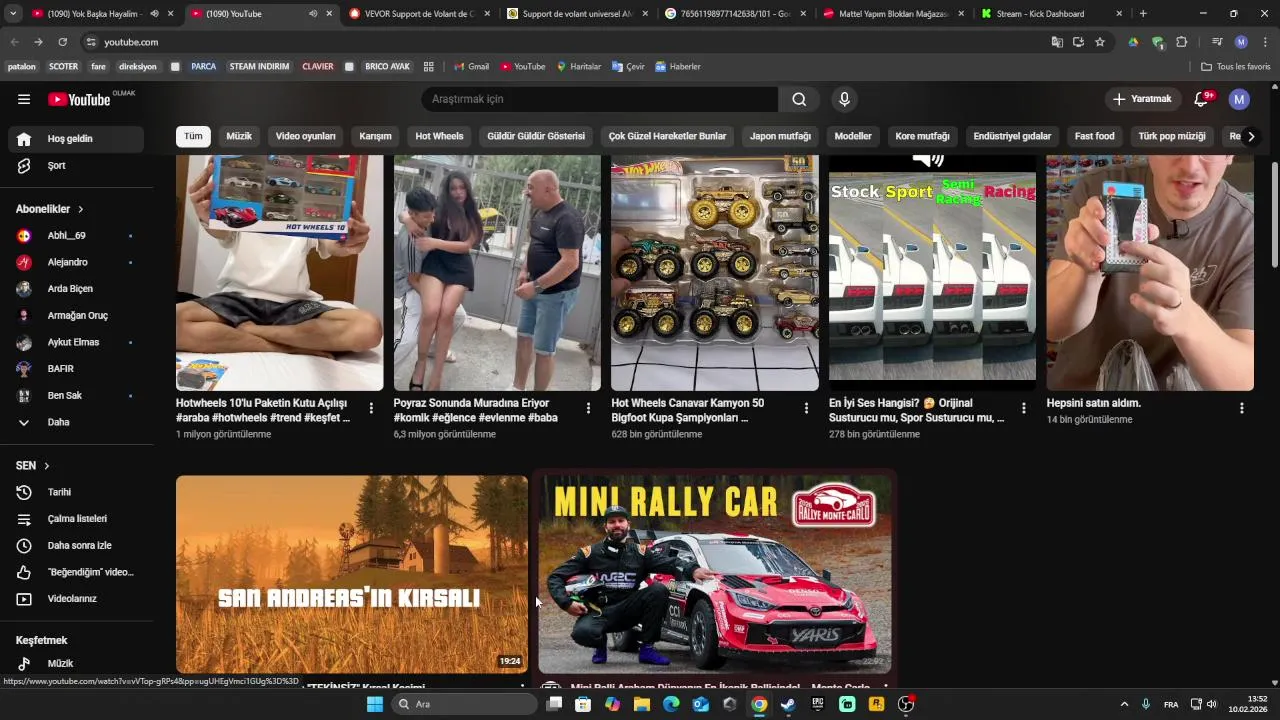Viewport: 1280px width, 720px height.
Task: Open Tarihi history in sidebar
Action: click(x=76, y=492)
